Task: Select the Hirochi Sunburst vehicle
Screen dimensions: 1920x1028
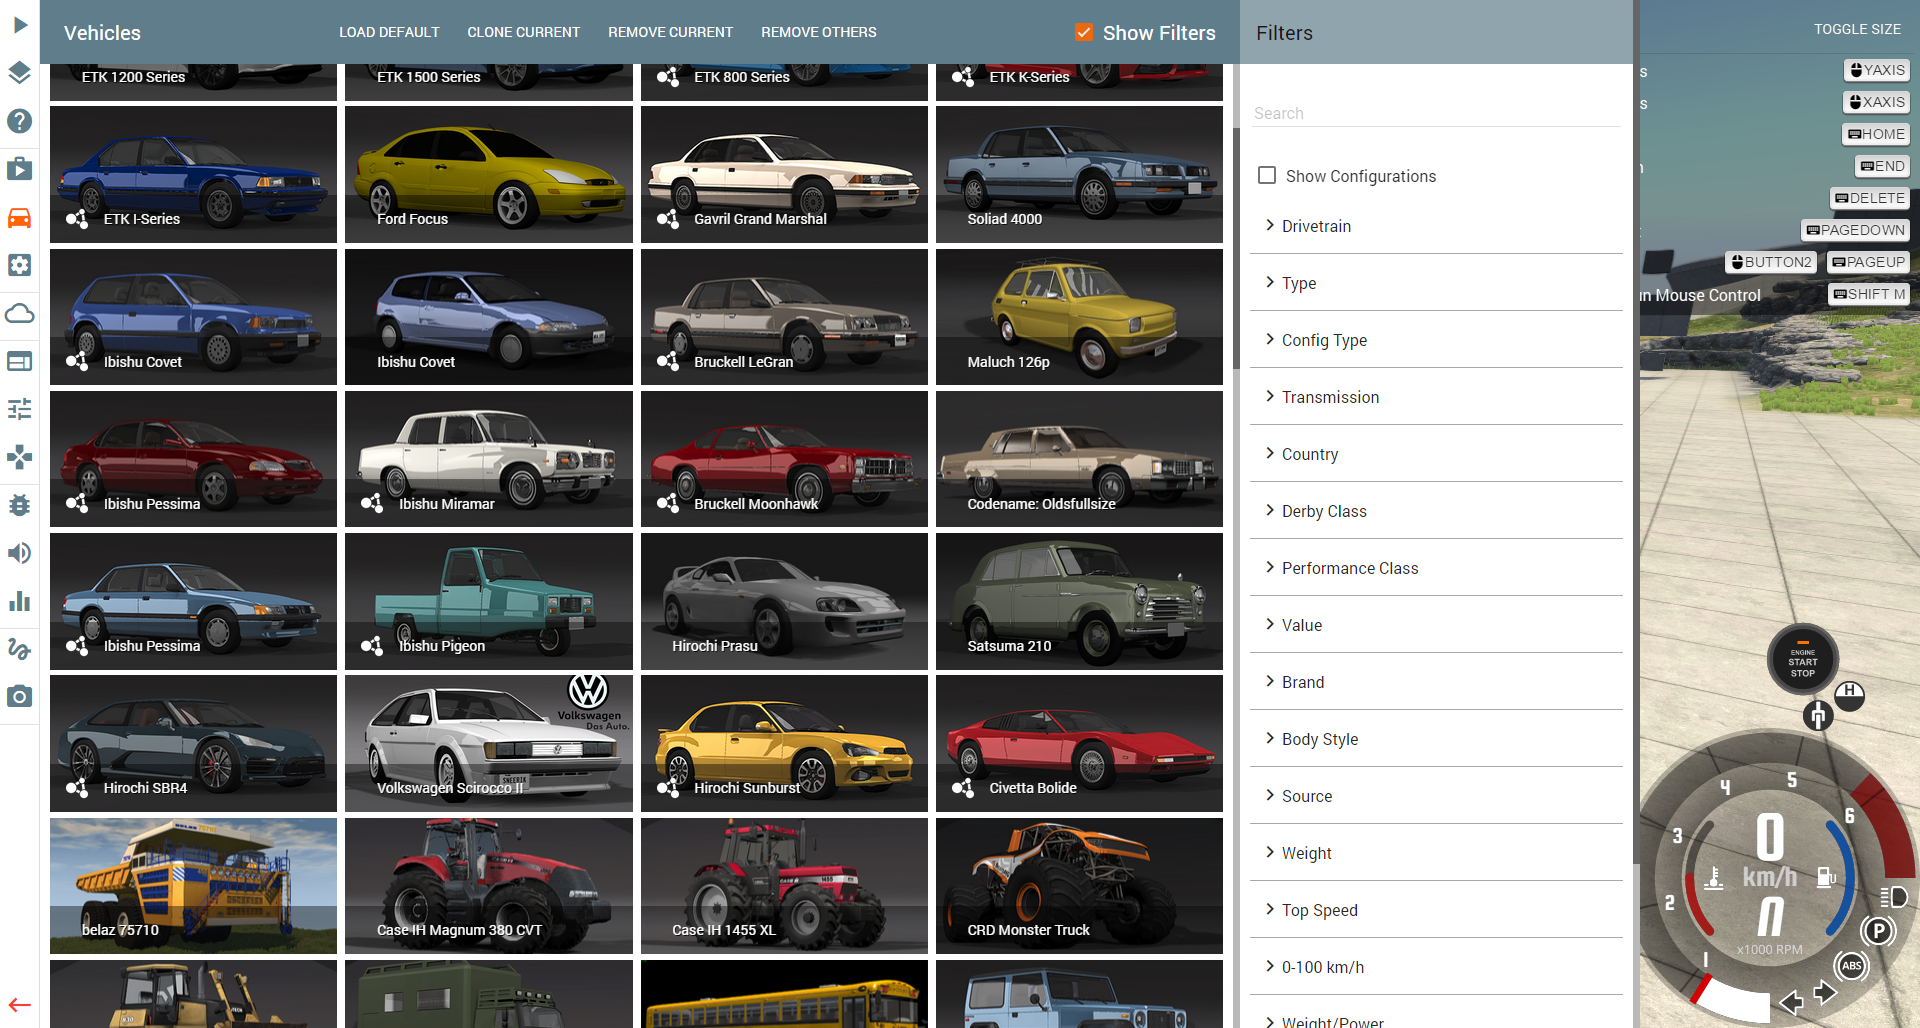Action: 784,743
